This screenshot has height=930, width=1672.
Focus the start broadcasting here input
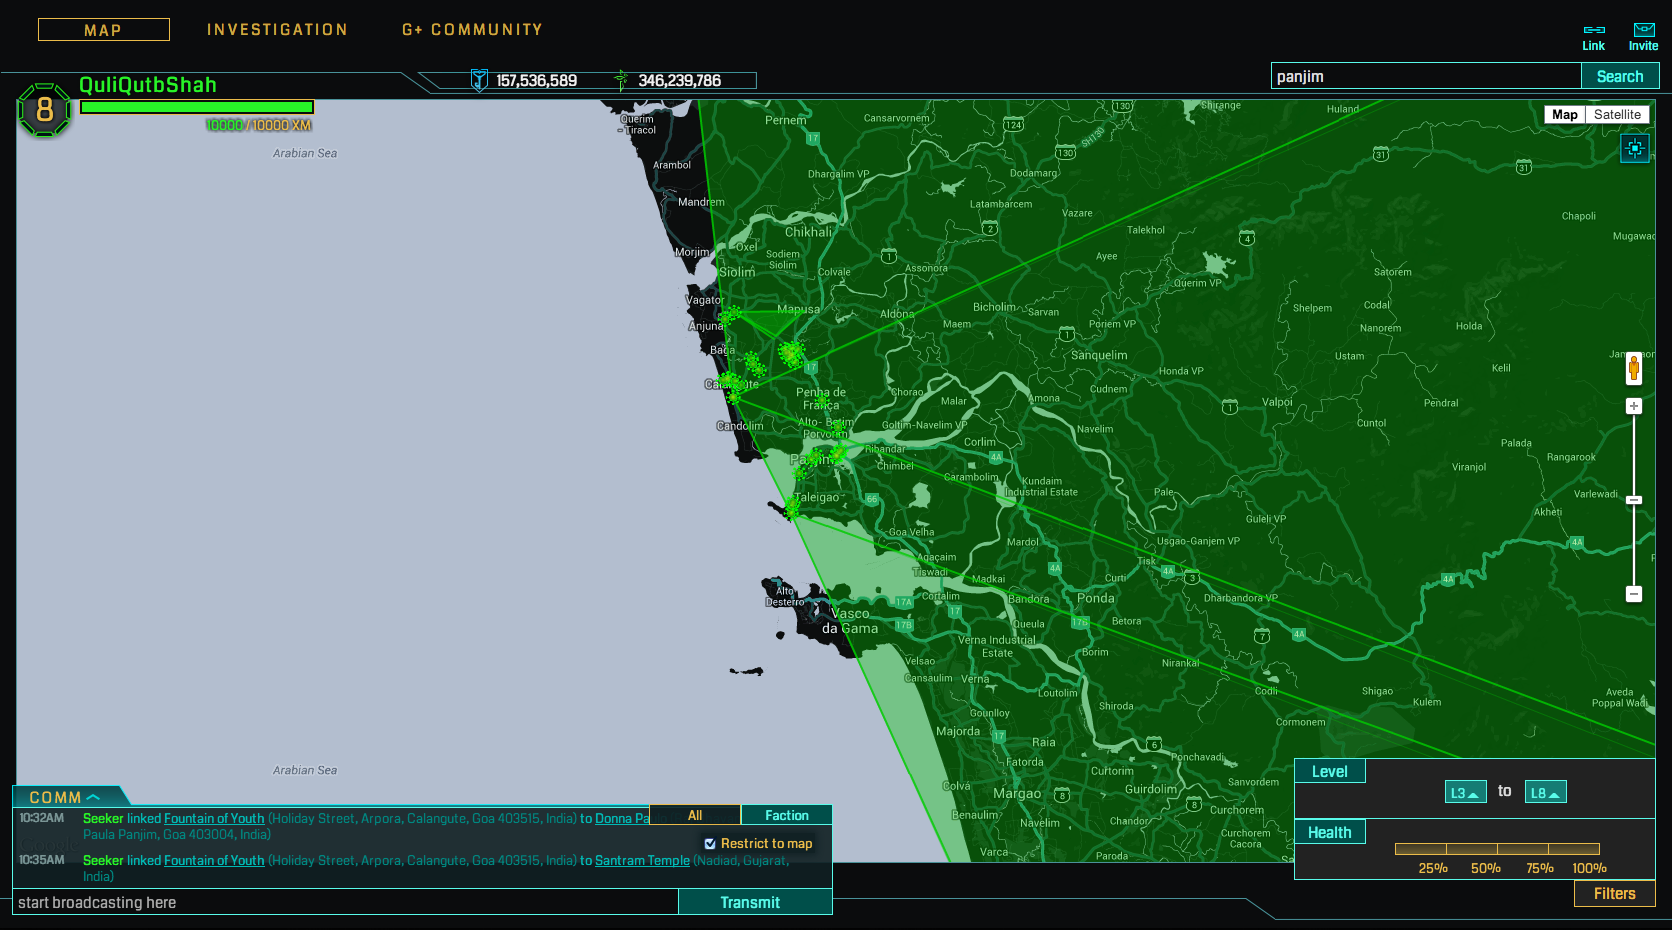[x=346, y=902]
